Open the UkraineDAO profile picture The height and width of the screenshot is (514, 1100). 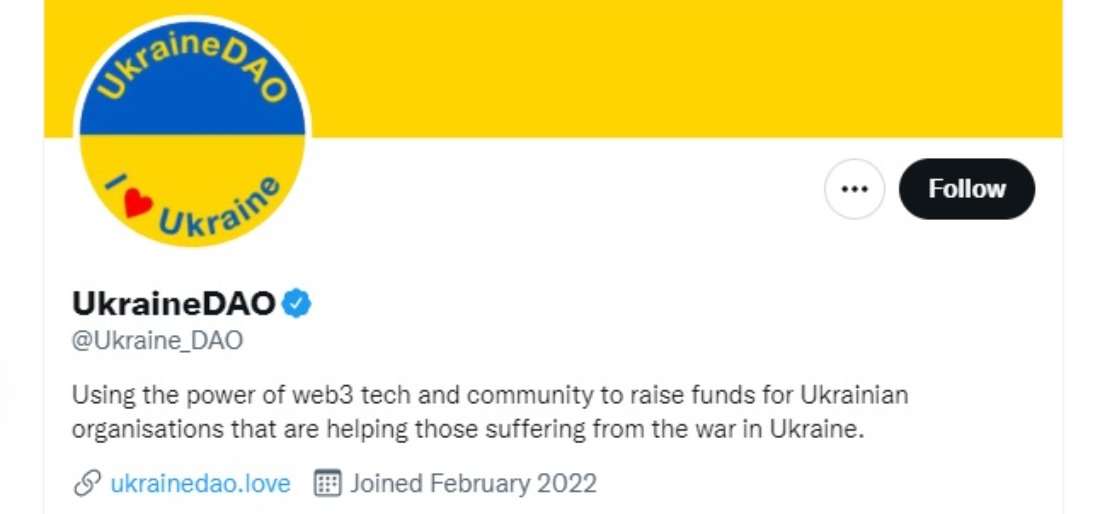click(x=192, y=133)
